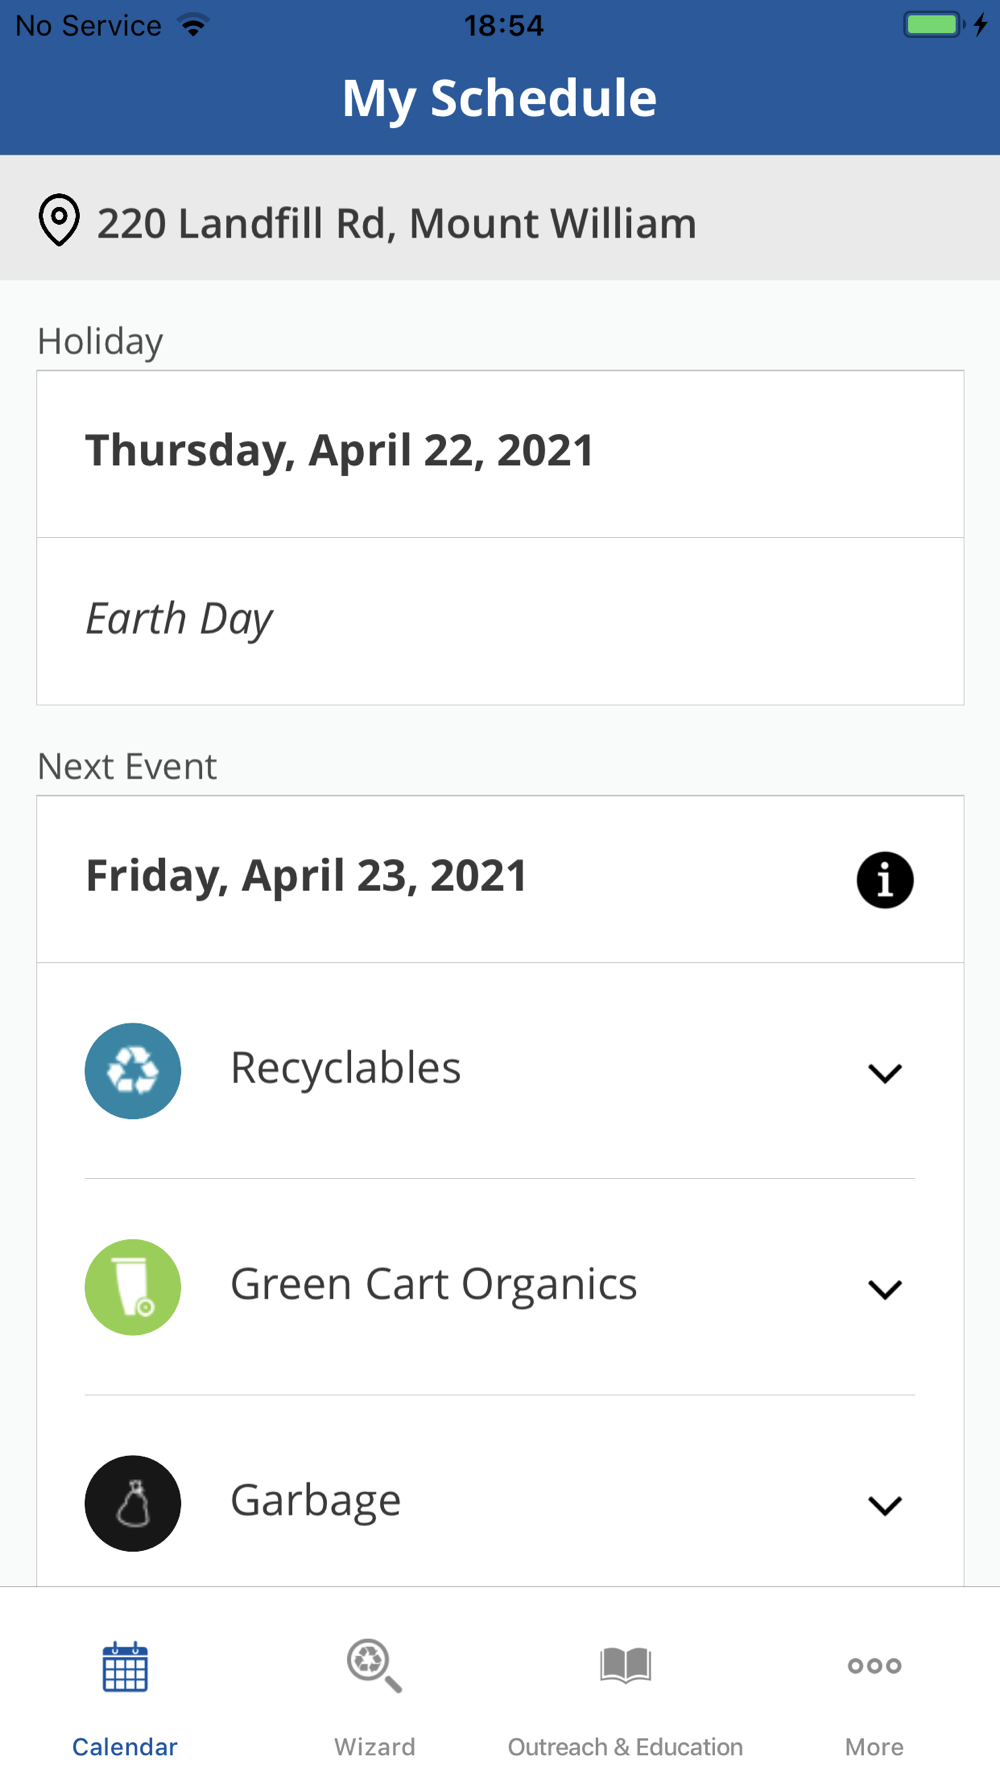Viewport: 1000px width, 1778px height.
Task: Open the More tab label
Action: pos(874,1746)
